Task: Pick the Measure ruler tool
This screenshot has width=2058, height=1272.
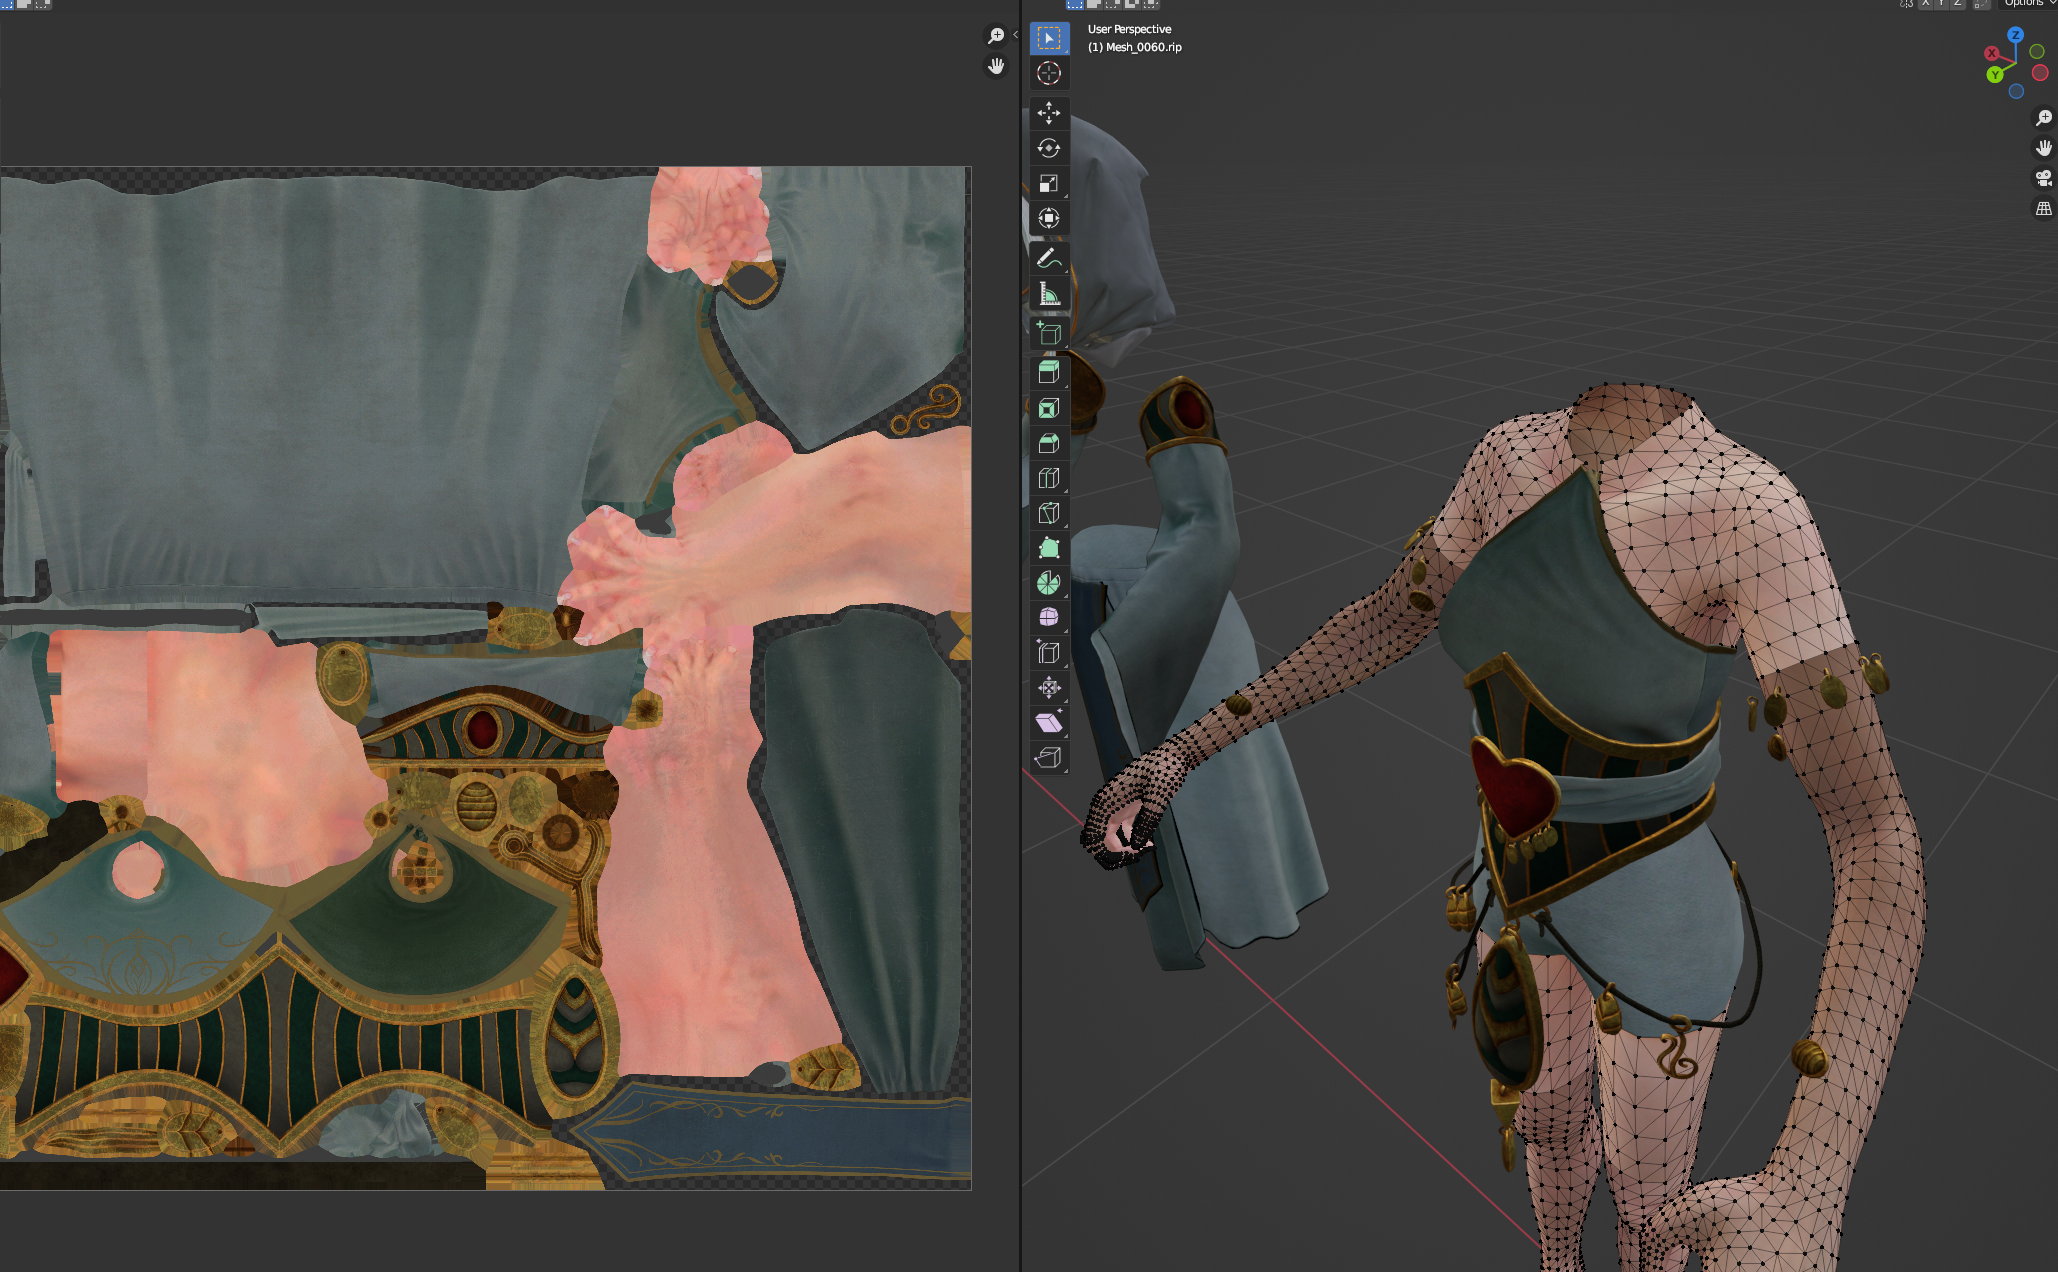Action: (1048, 294)
